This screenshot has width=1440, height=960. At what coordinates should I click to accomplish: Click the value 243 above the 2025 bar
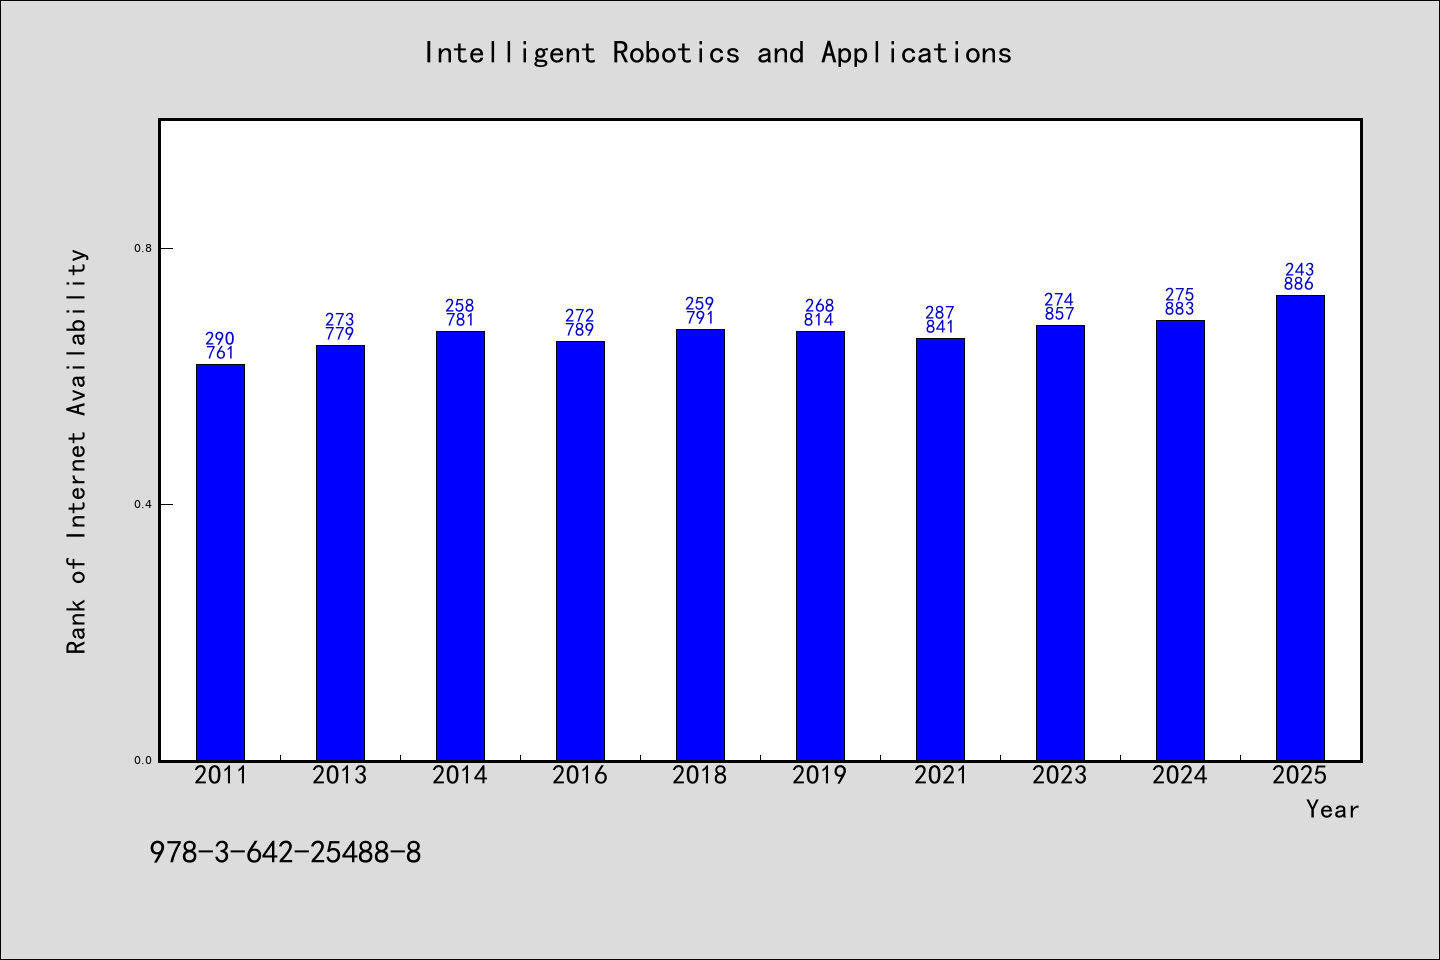(x=1300, y=270)
